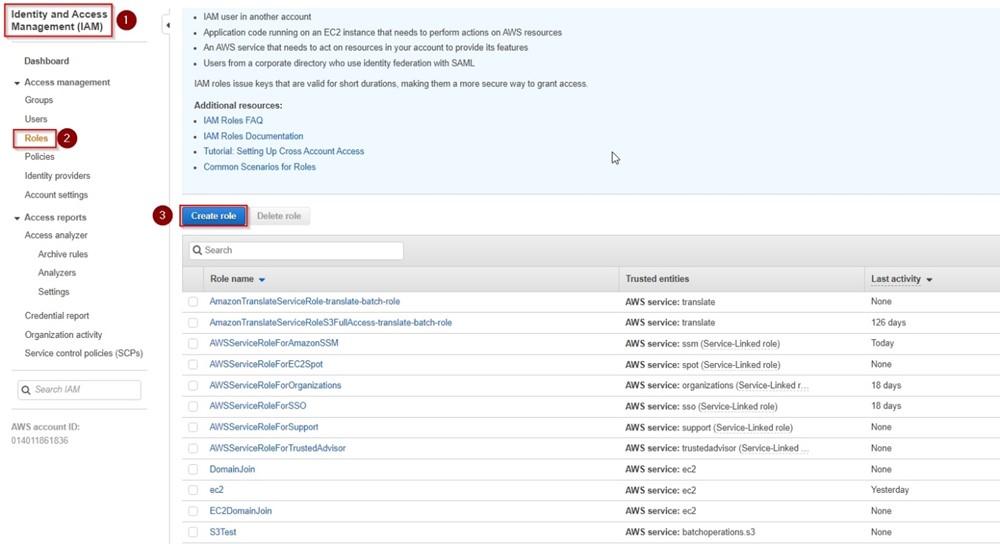Open AmazonTranslateServiceRoleS3FullAccess-translate-batch-role role
Image resolution: width=1000 pixels, height=544 pixels.
330,323
